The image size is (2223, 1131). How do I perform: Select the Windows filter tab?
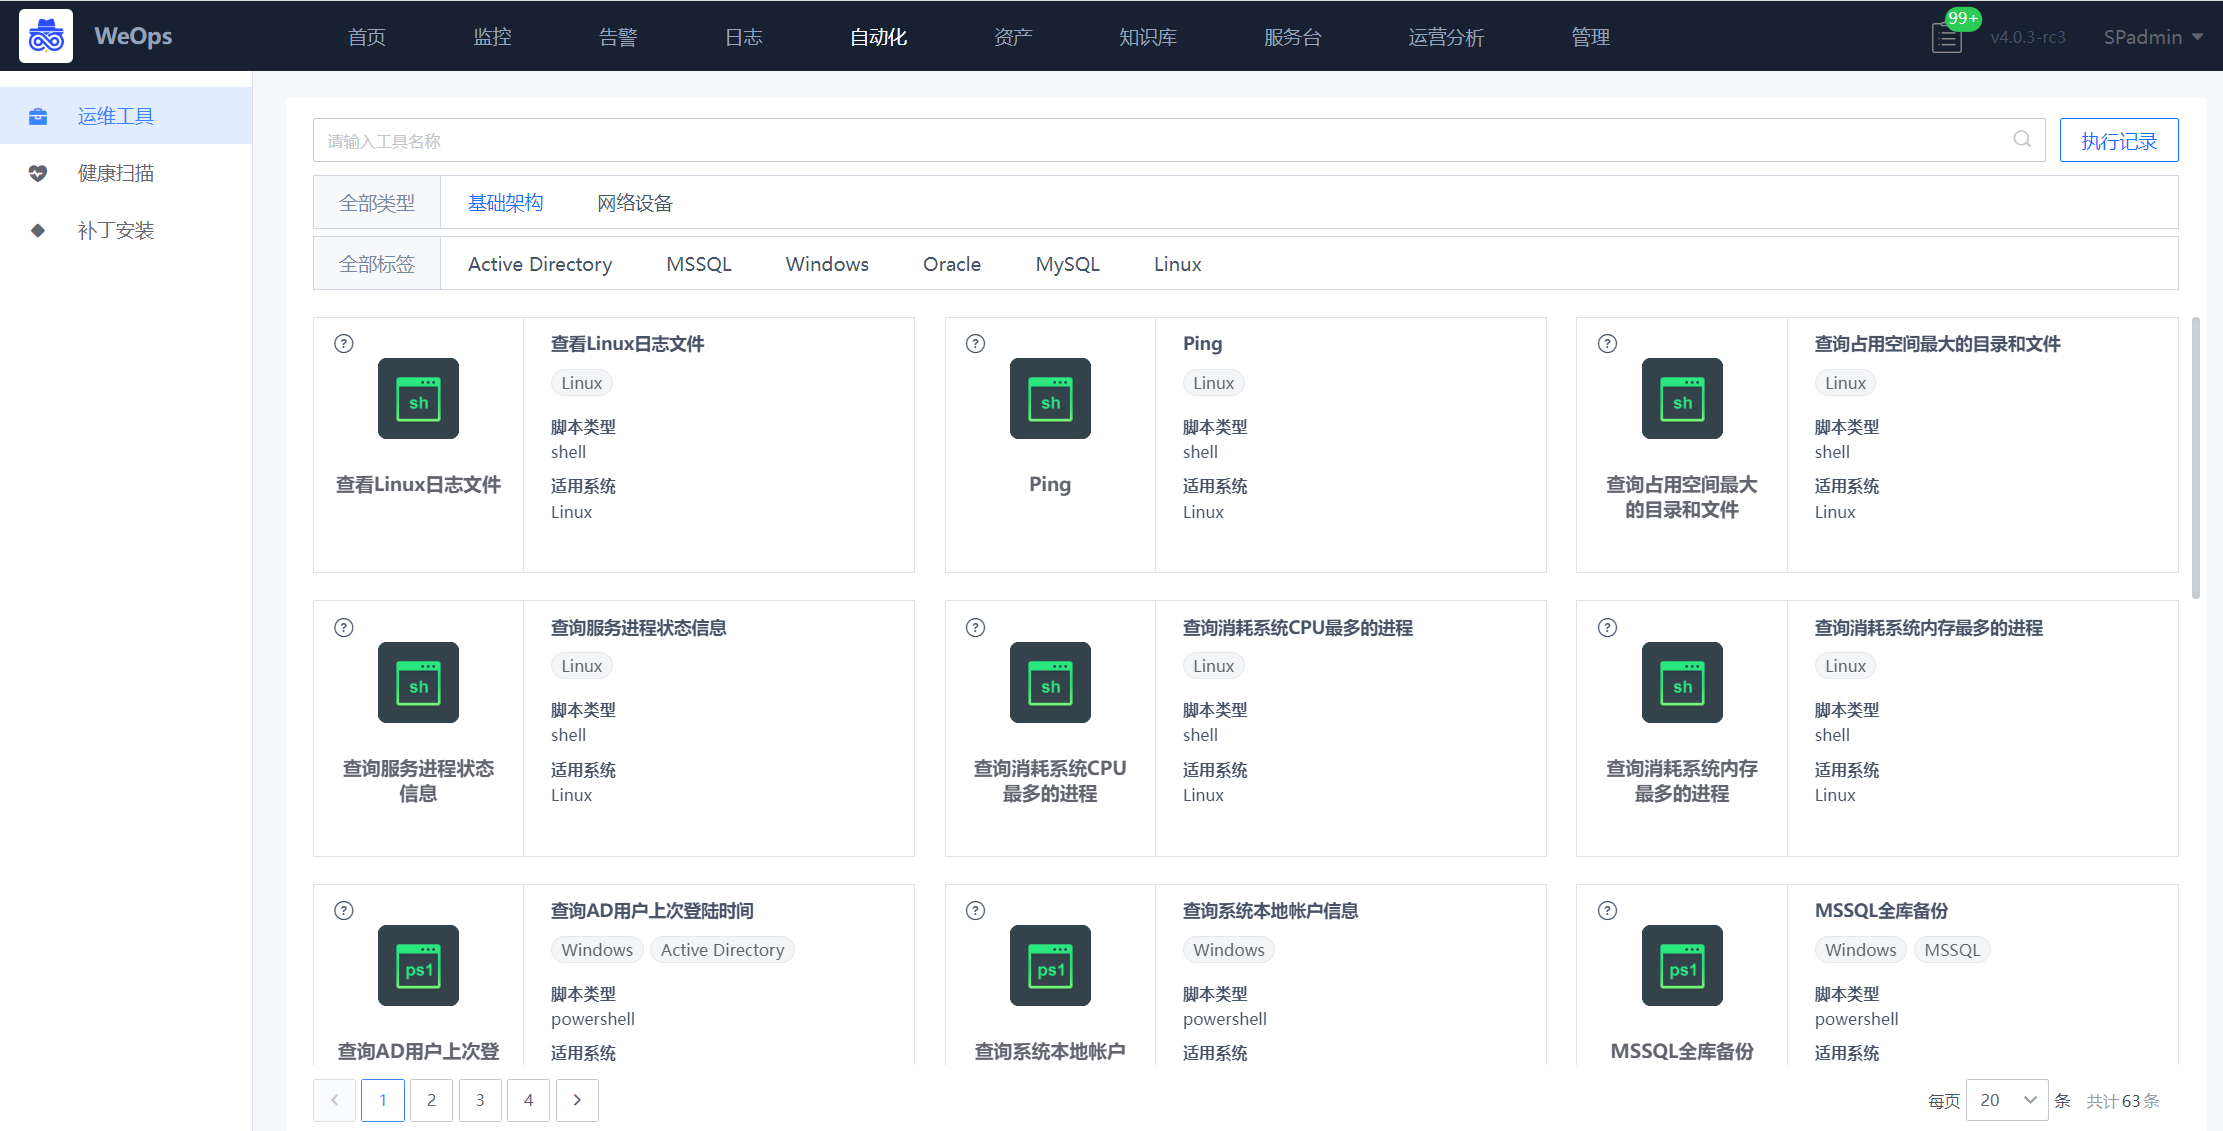tap(827, 263)
